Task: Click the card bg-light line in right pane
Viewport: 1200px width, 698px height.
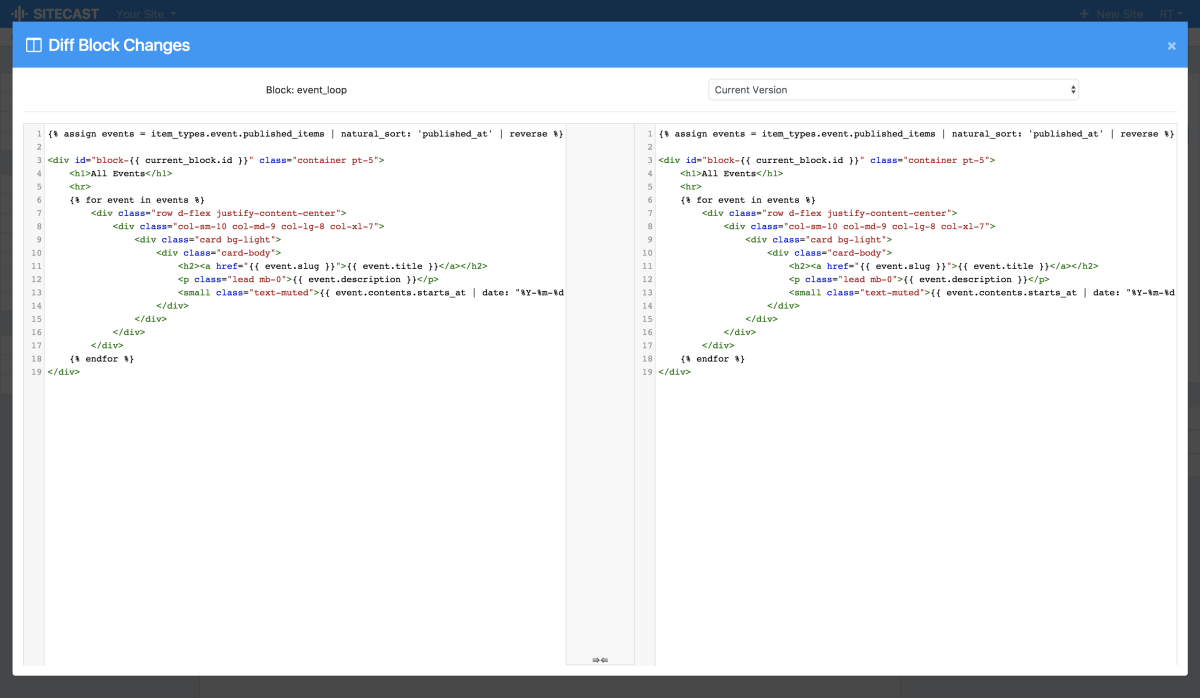Action: 819,239
